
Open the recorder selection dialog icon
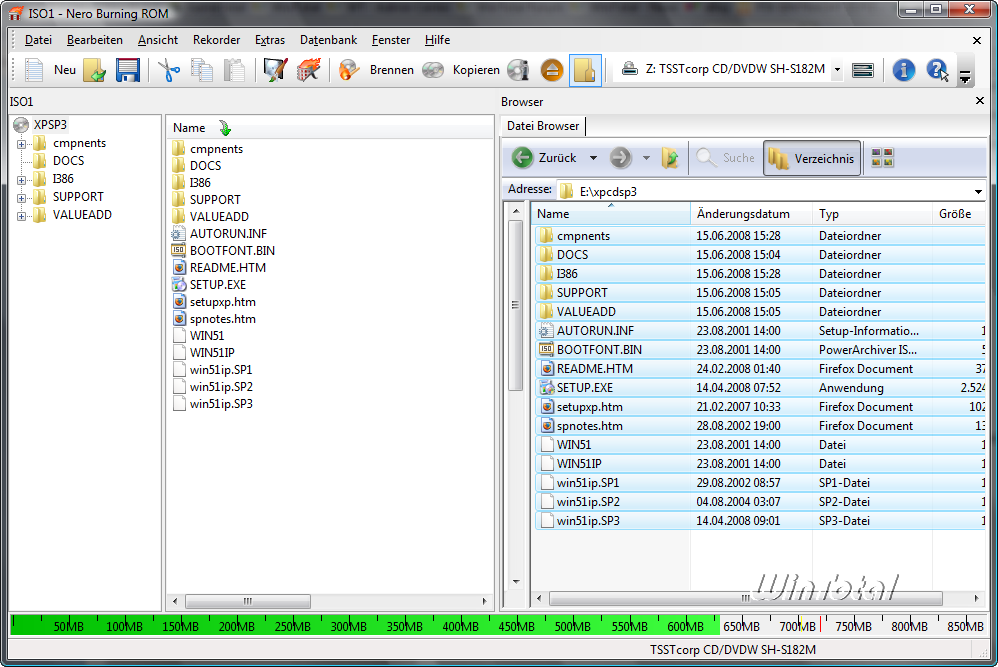[862, 70]
